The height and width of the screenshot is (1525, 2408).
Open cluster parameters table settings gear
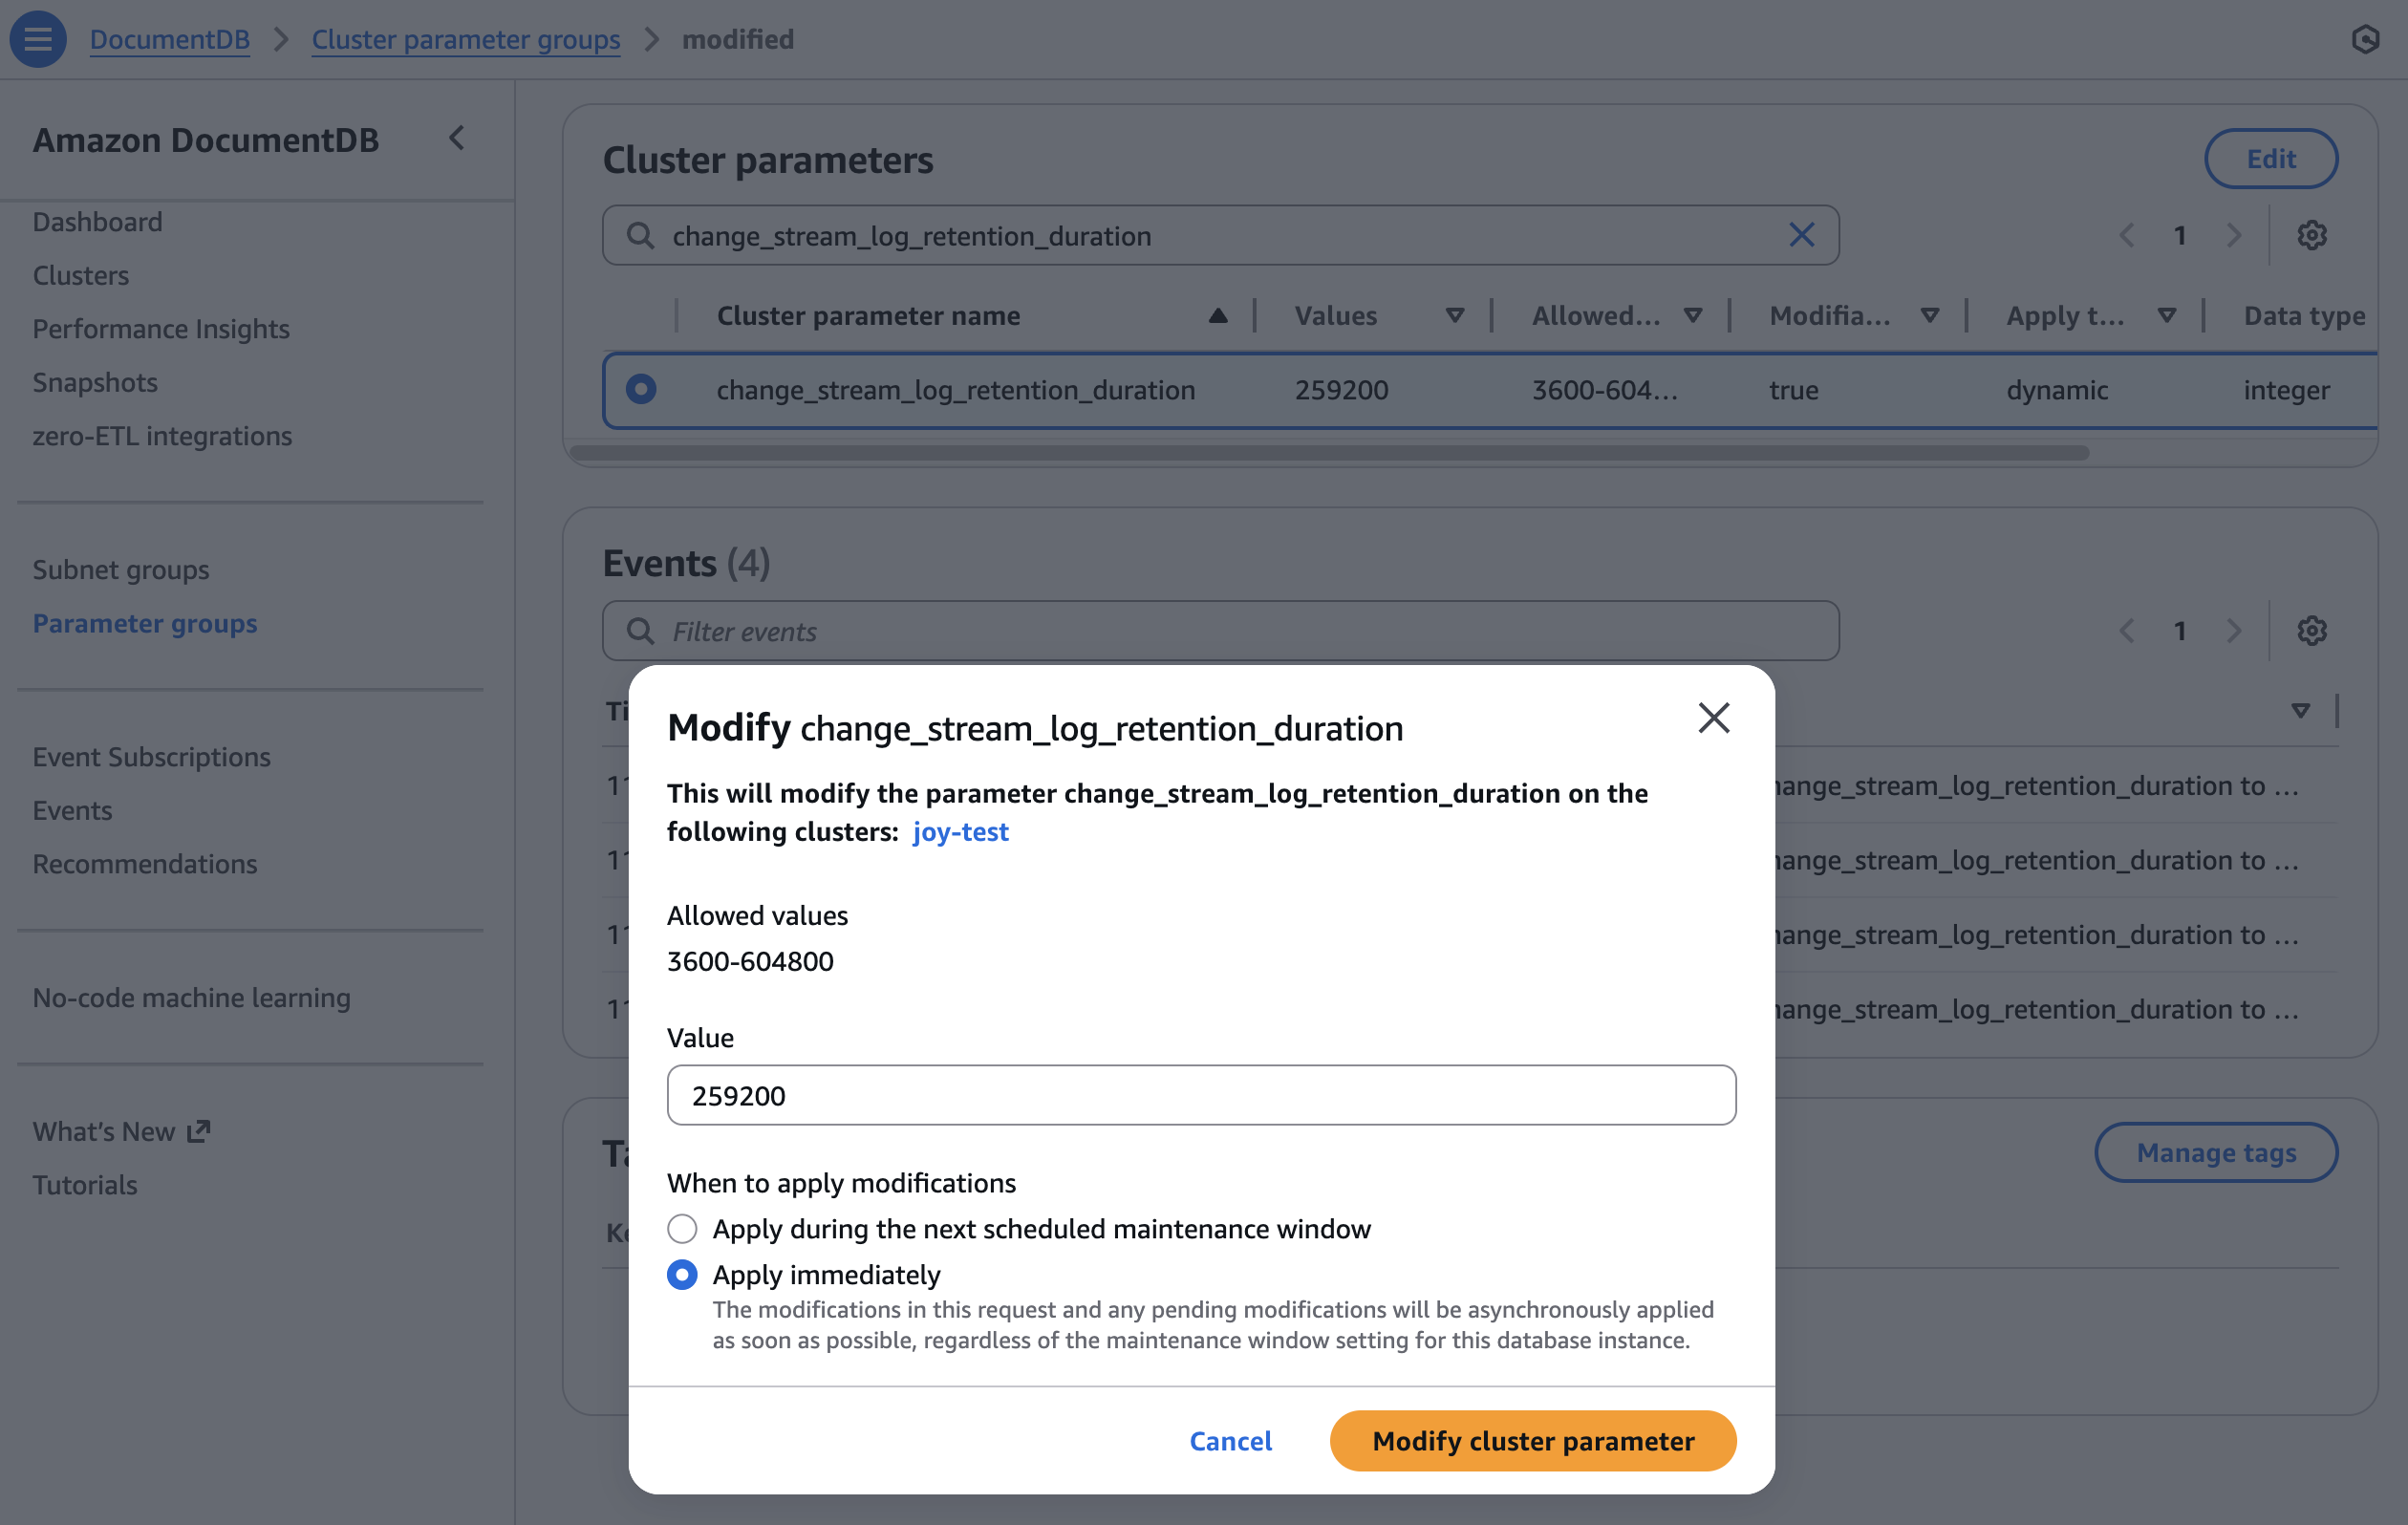pos(2311,235)
